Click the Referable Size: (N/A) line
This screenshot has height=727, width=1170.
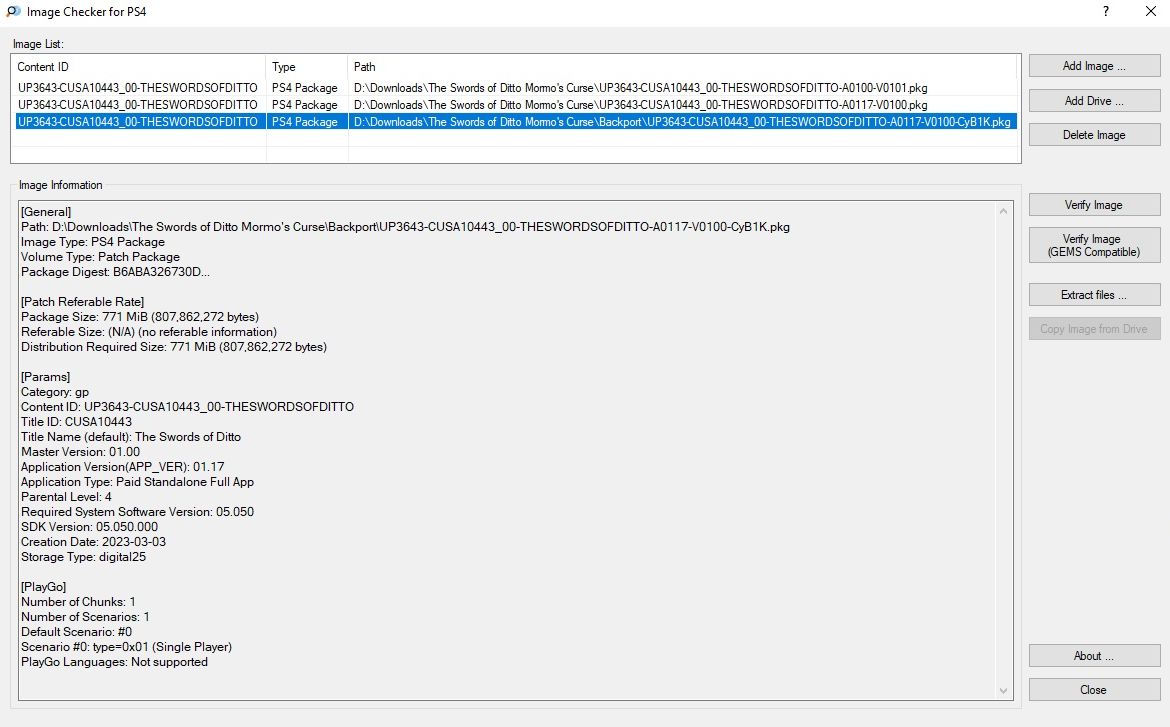tap(148, 332)
